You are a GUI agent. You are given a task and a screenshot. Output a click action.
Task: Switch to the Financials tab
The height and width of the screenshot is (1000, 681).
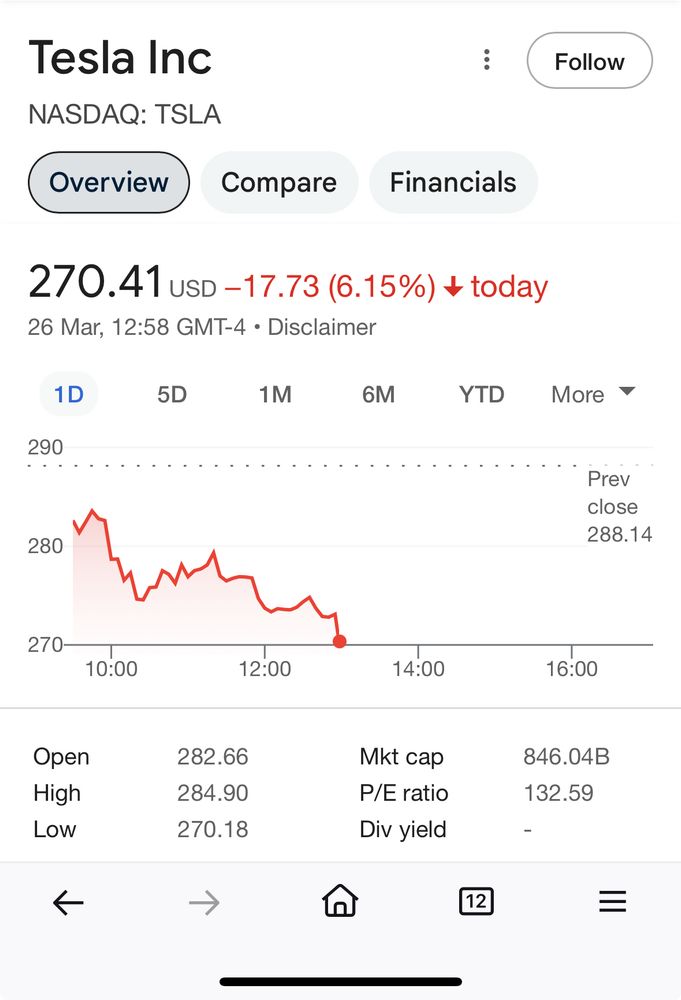[x=453, y=182]
